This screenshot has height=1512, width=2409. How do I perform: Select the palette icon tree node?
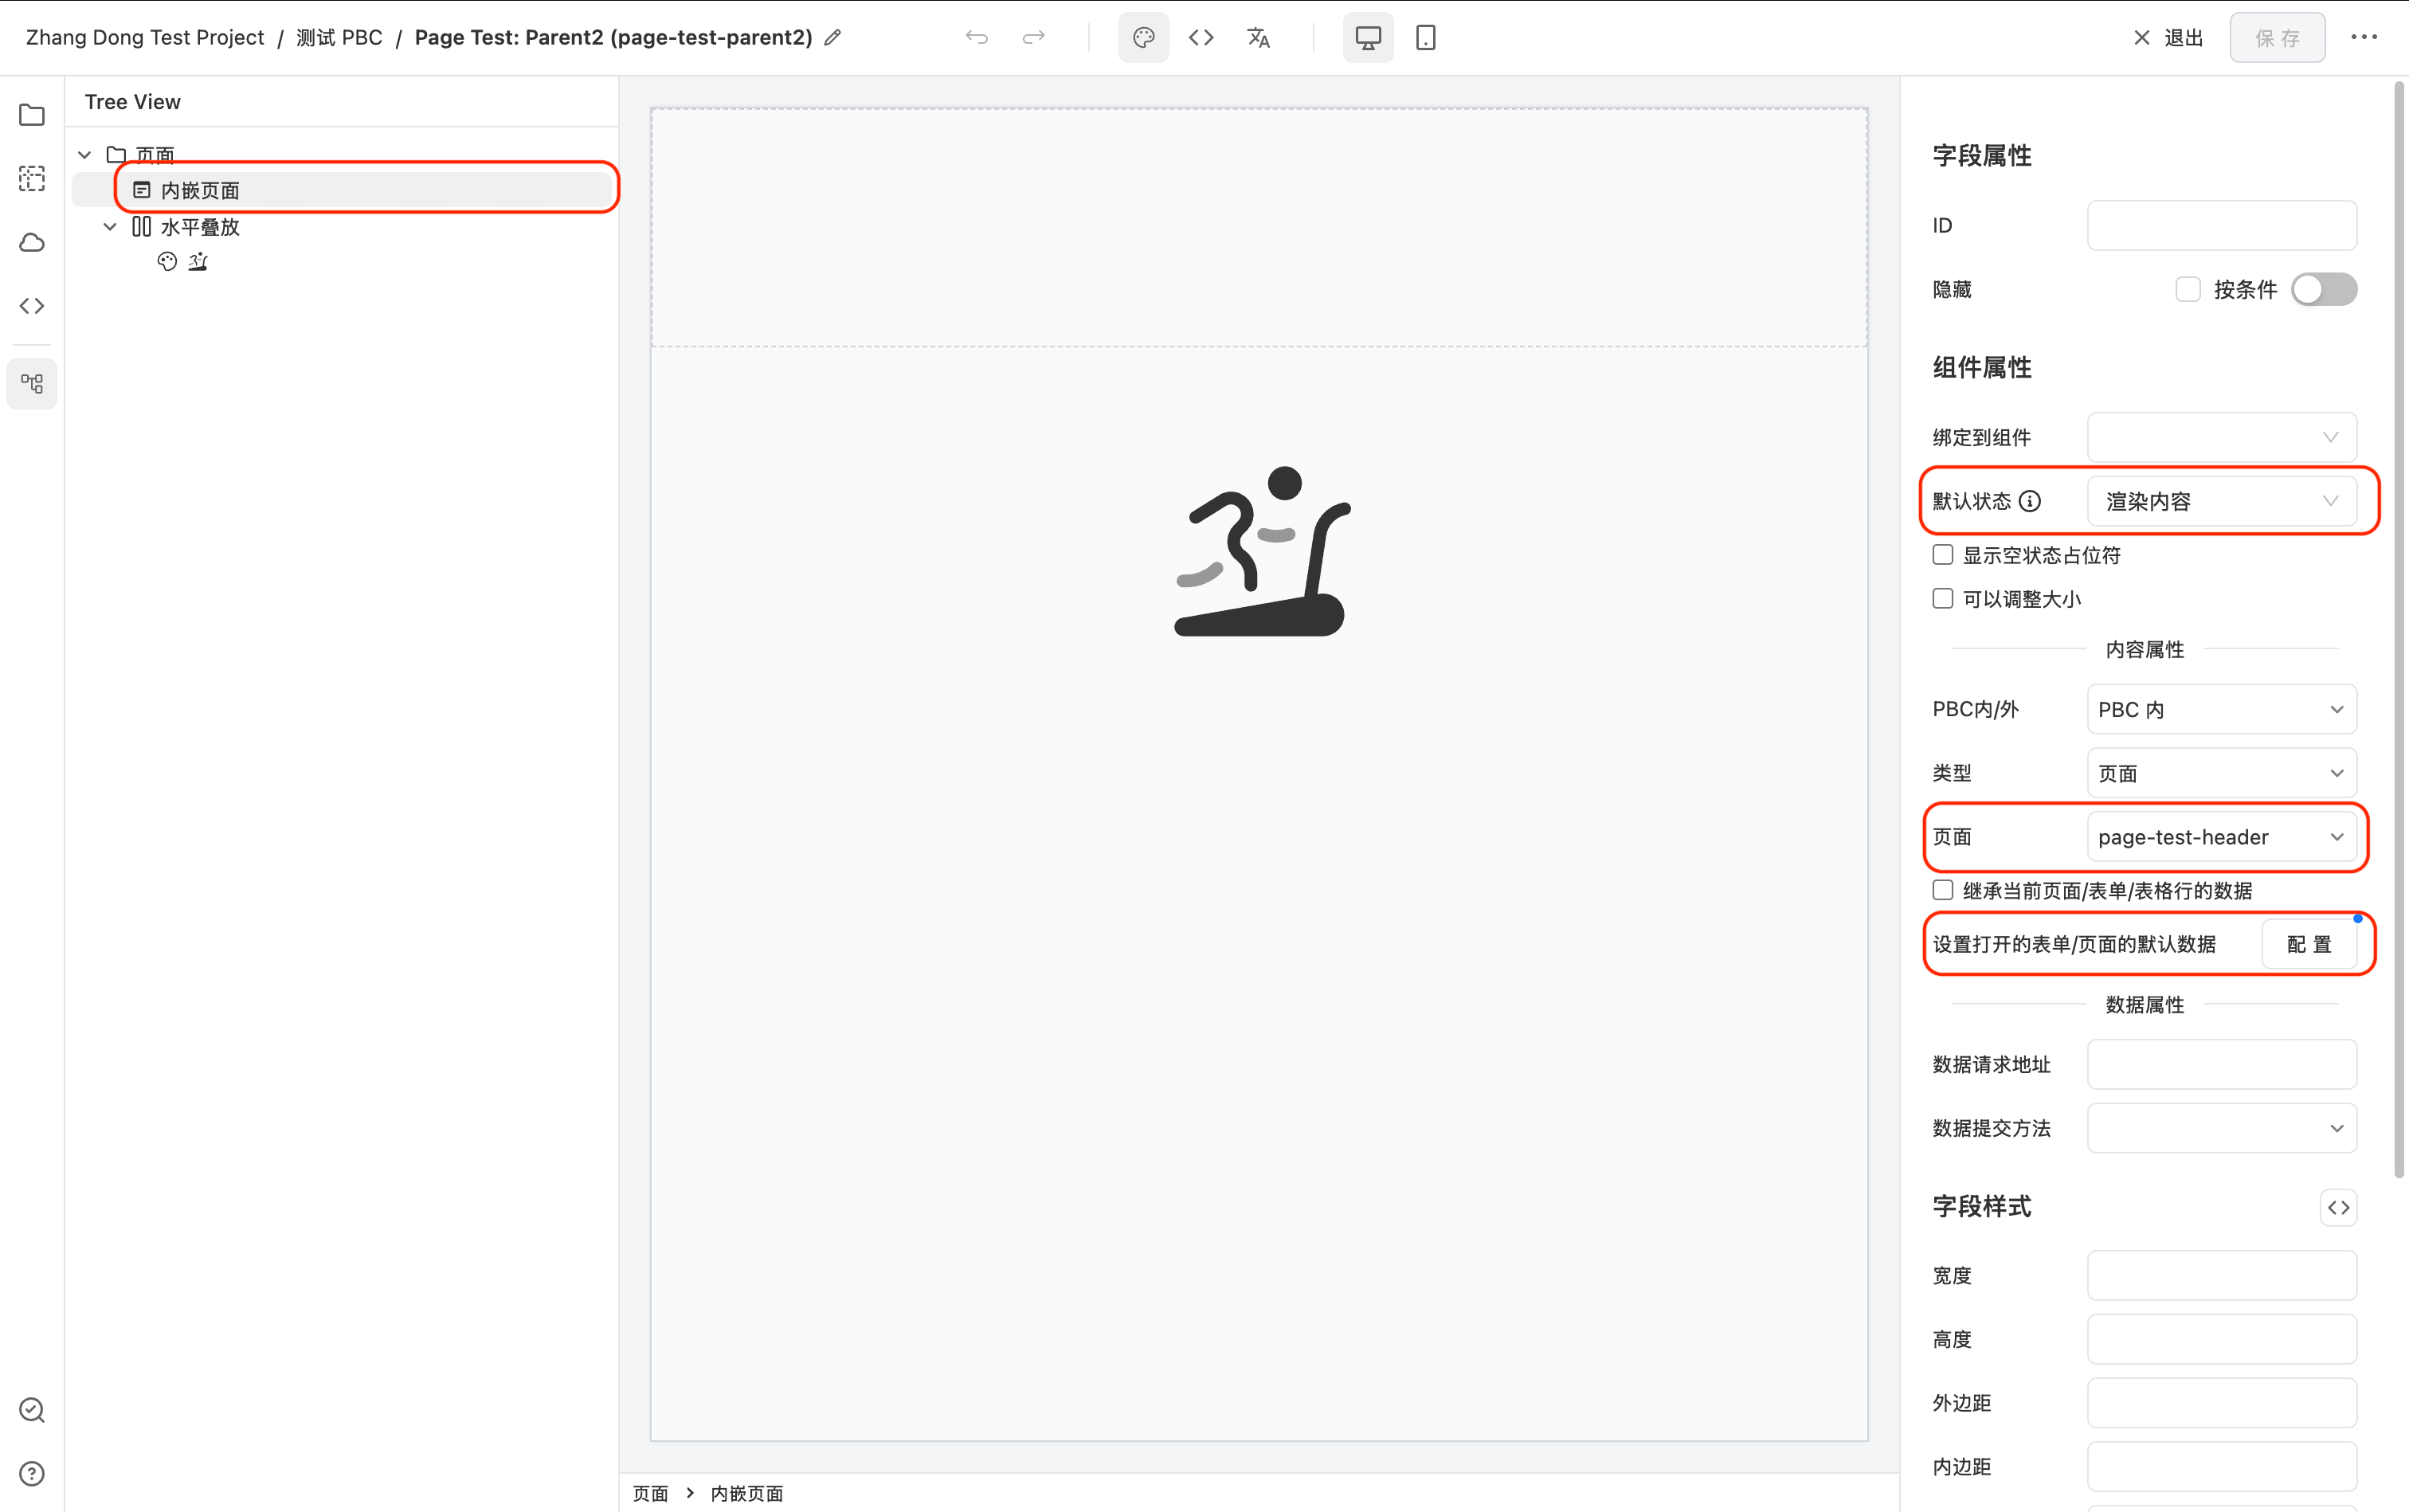click(x=167, y=262)
